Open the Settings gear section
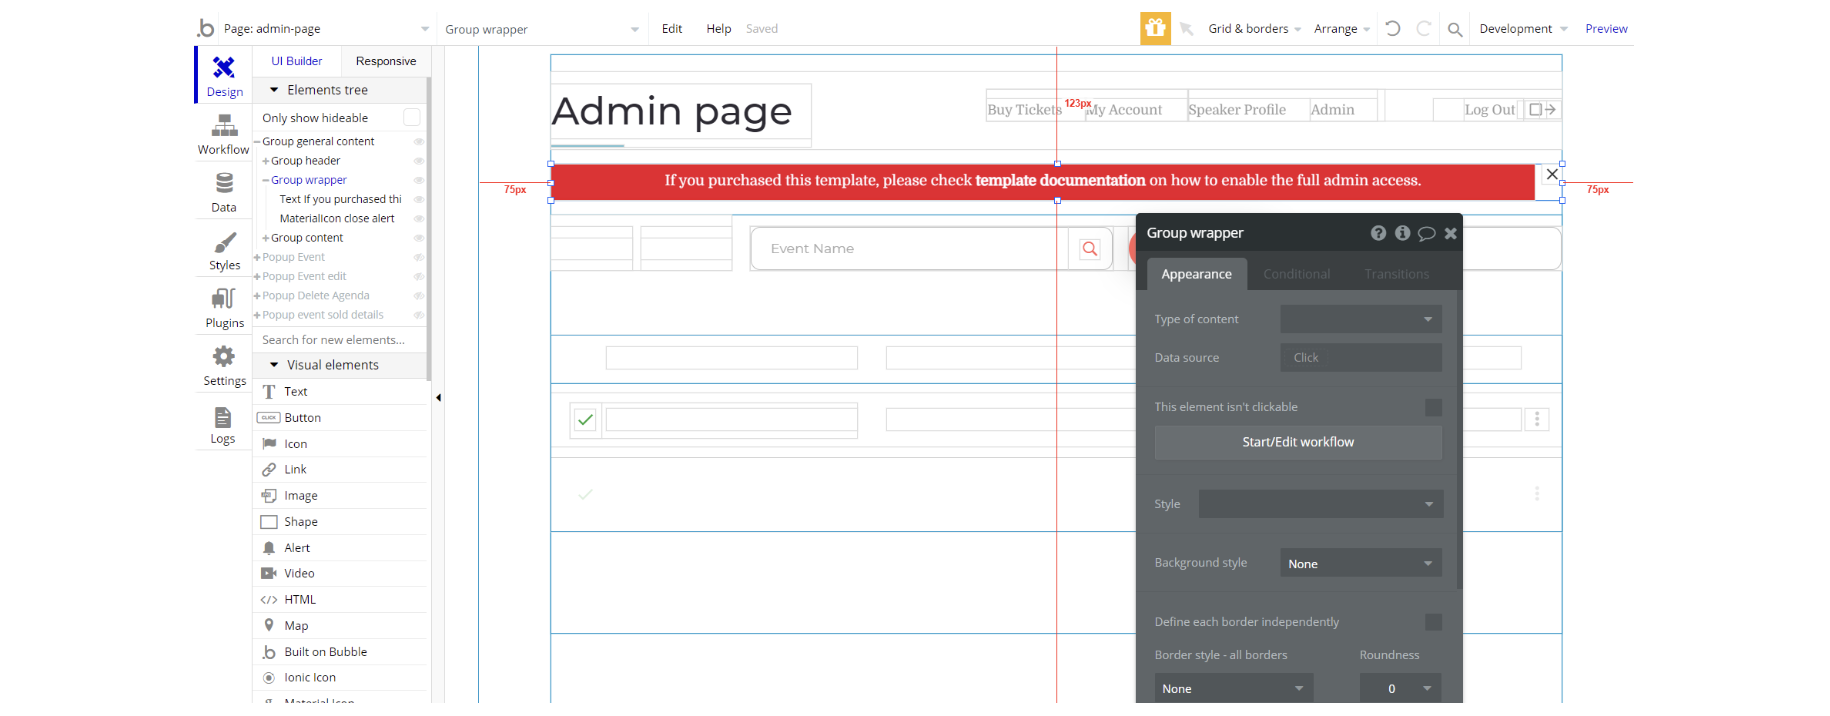This screenshot has width=1830, height=716. [x=224, y=366]
